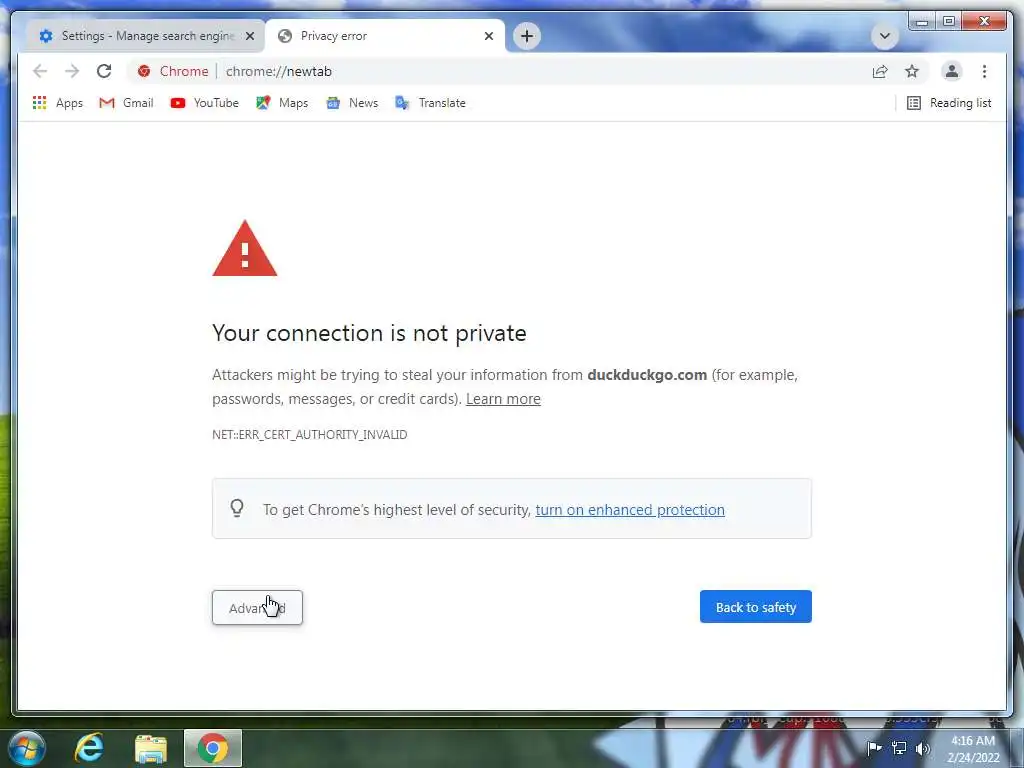Click the Chrome taskbar button
Viewport: 1024px width, 768px height.
[x=213, y=748]
